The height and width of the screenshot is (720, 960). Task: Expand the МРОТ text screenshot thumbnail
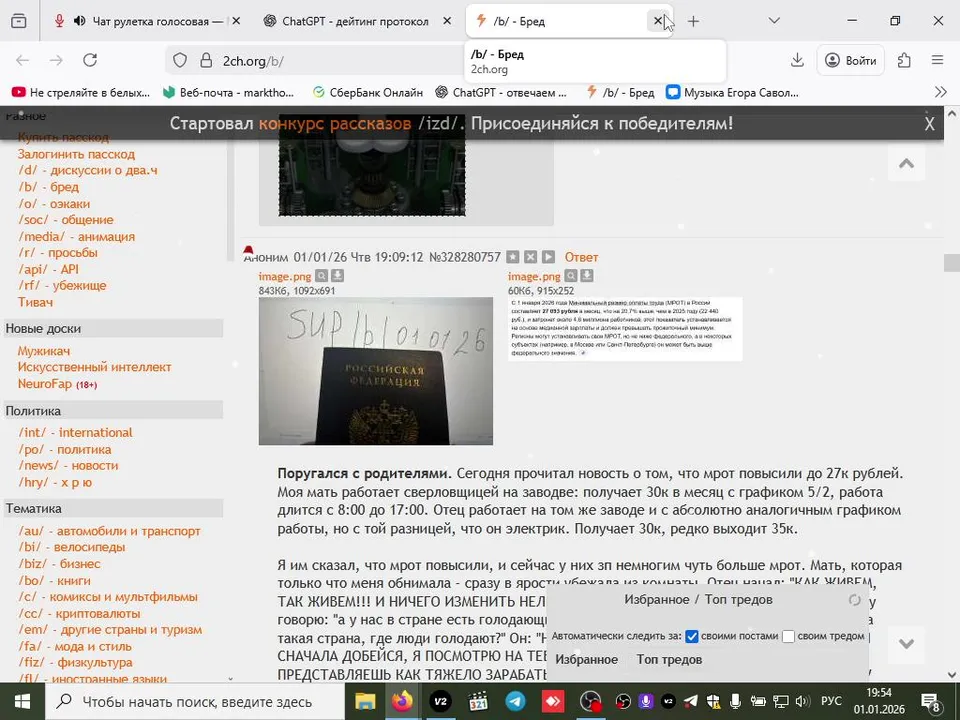point(624,328)
